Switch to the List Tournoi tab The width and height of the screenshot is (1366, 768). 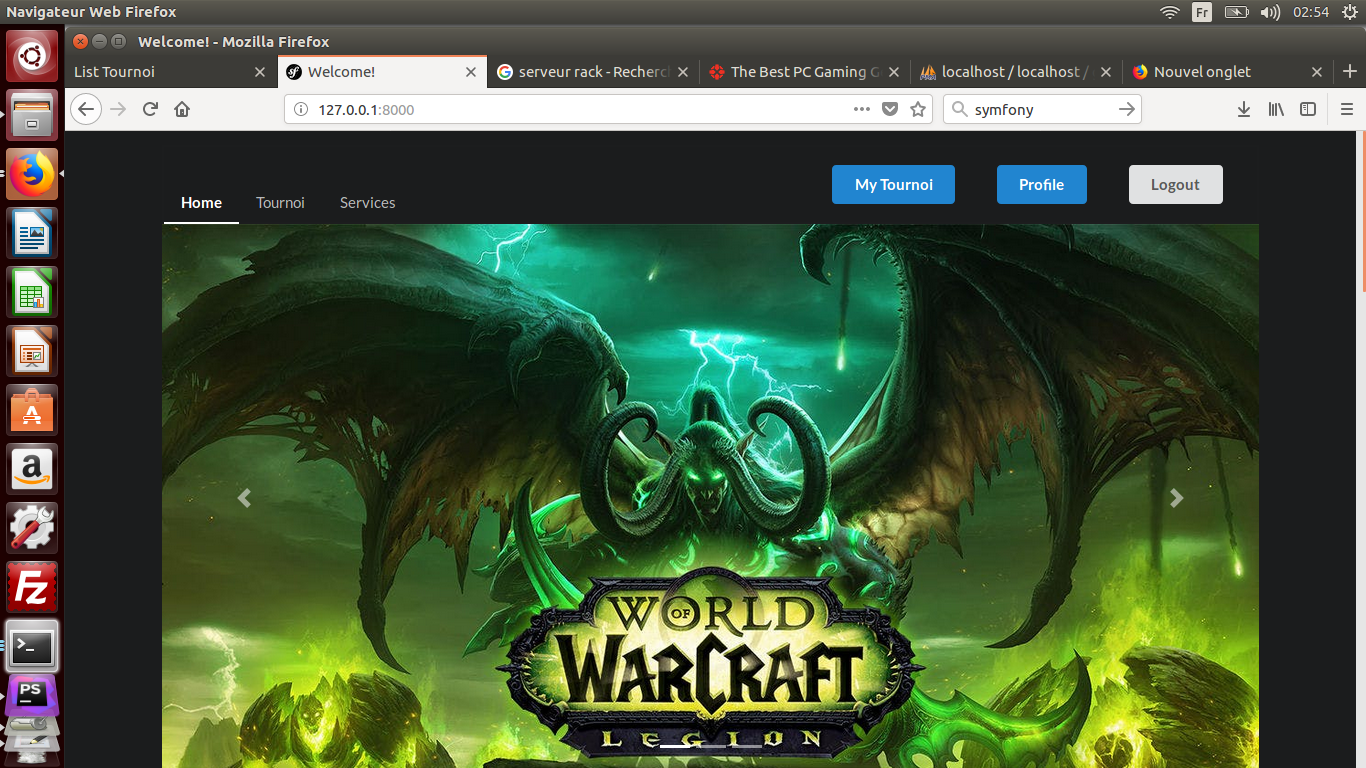tap(171, 72)
